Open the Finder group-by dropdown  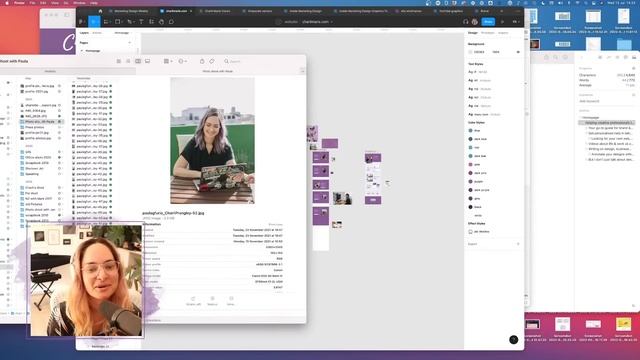point(168,61)
